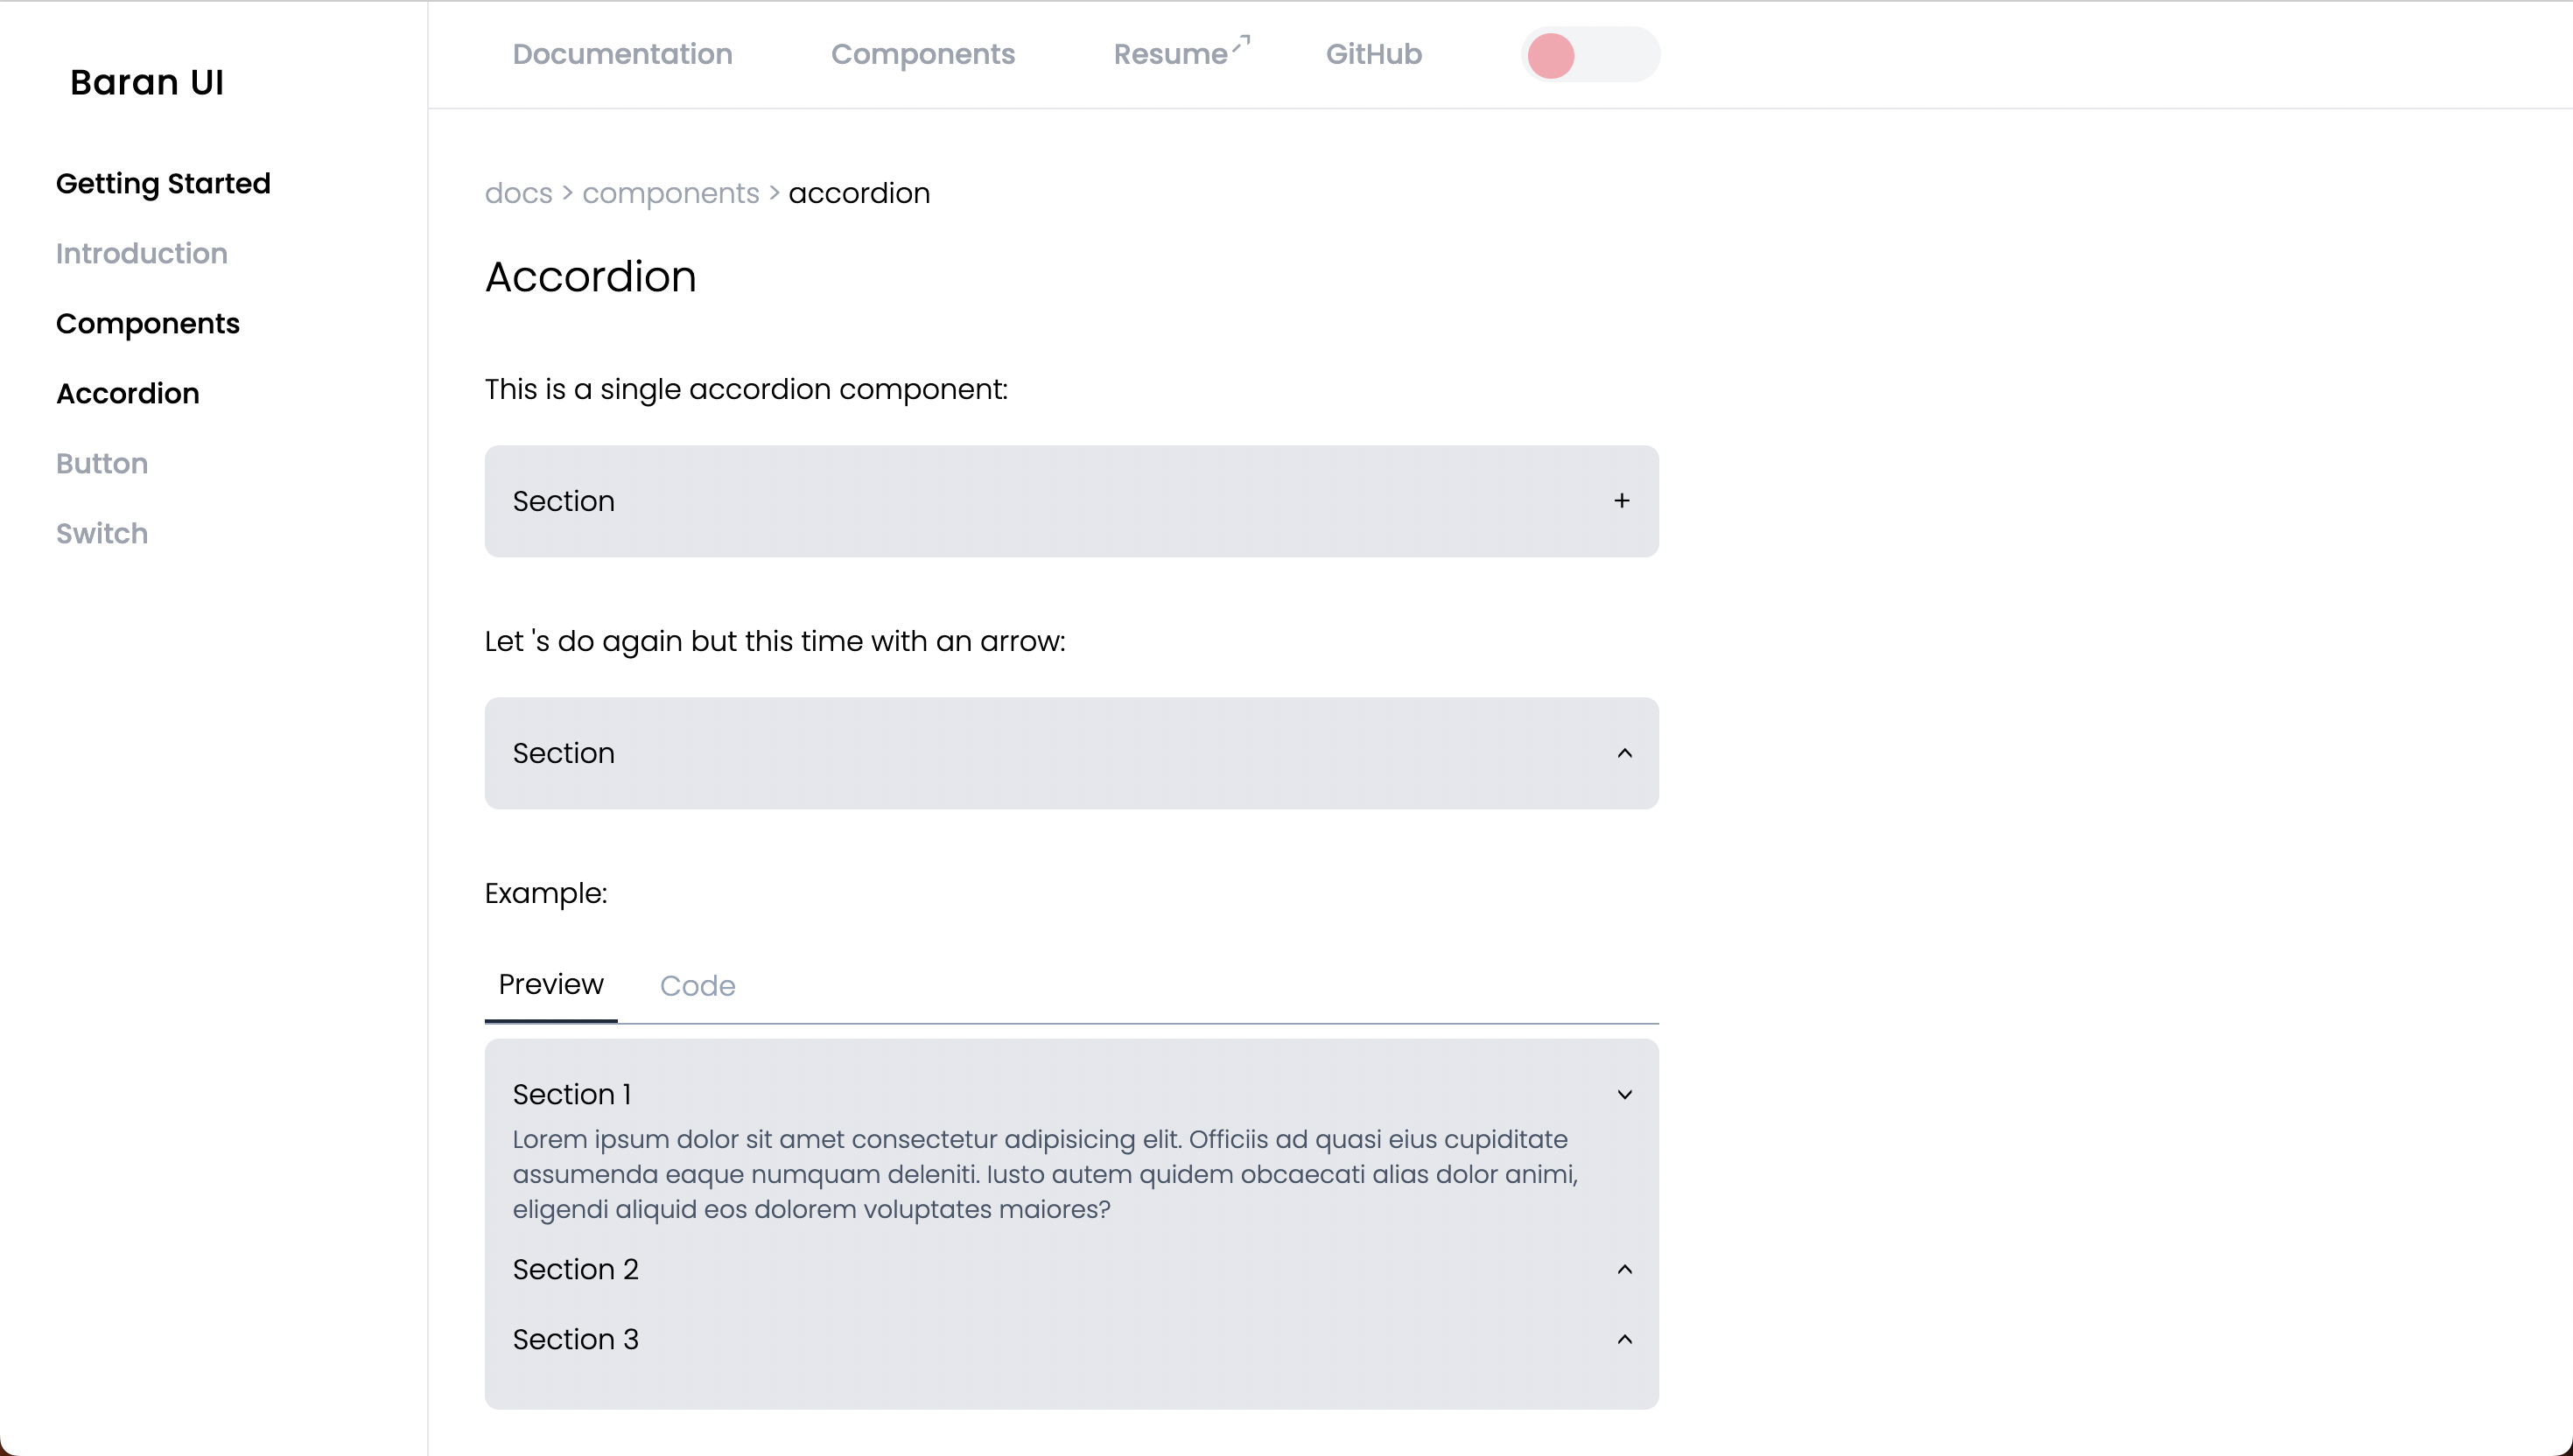Click the chevron-up icon on Section 2
Viewport: 2573px width, 1456px height.
click(1623, 1269)
